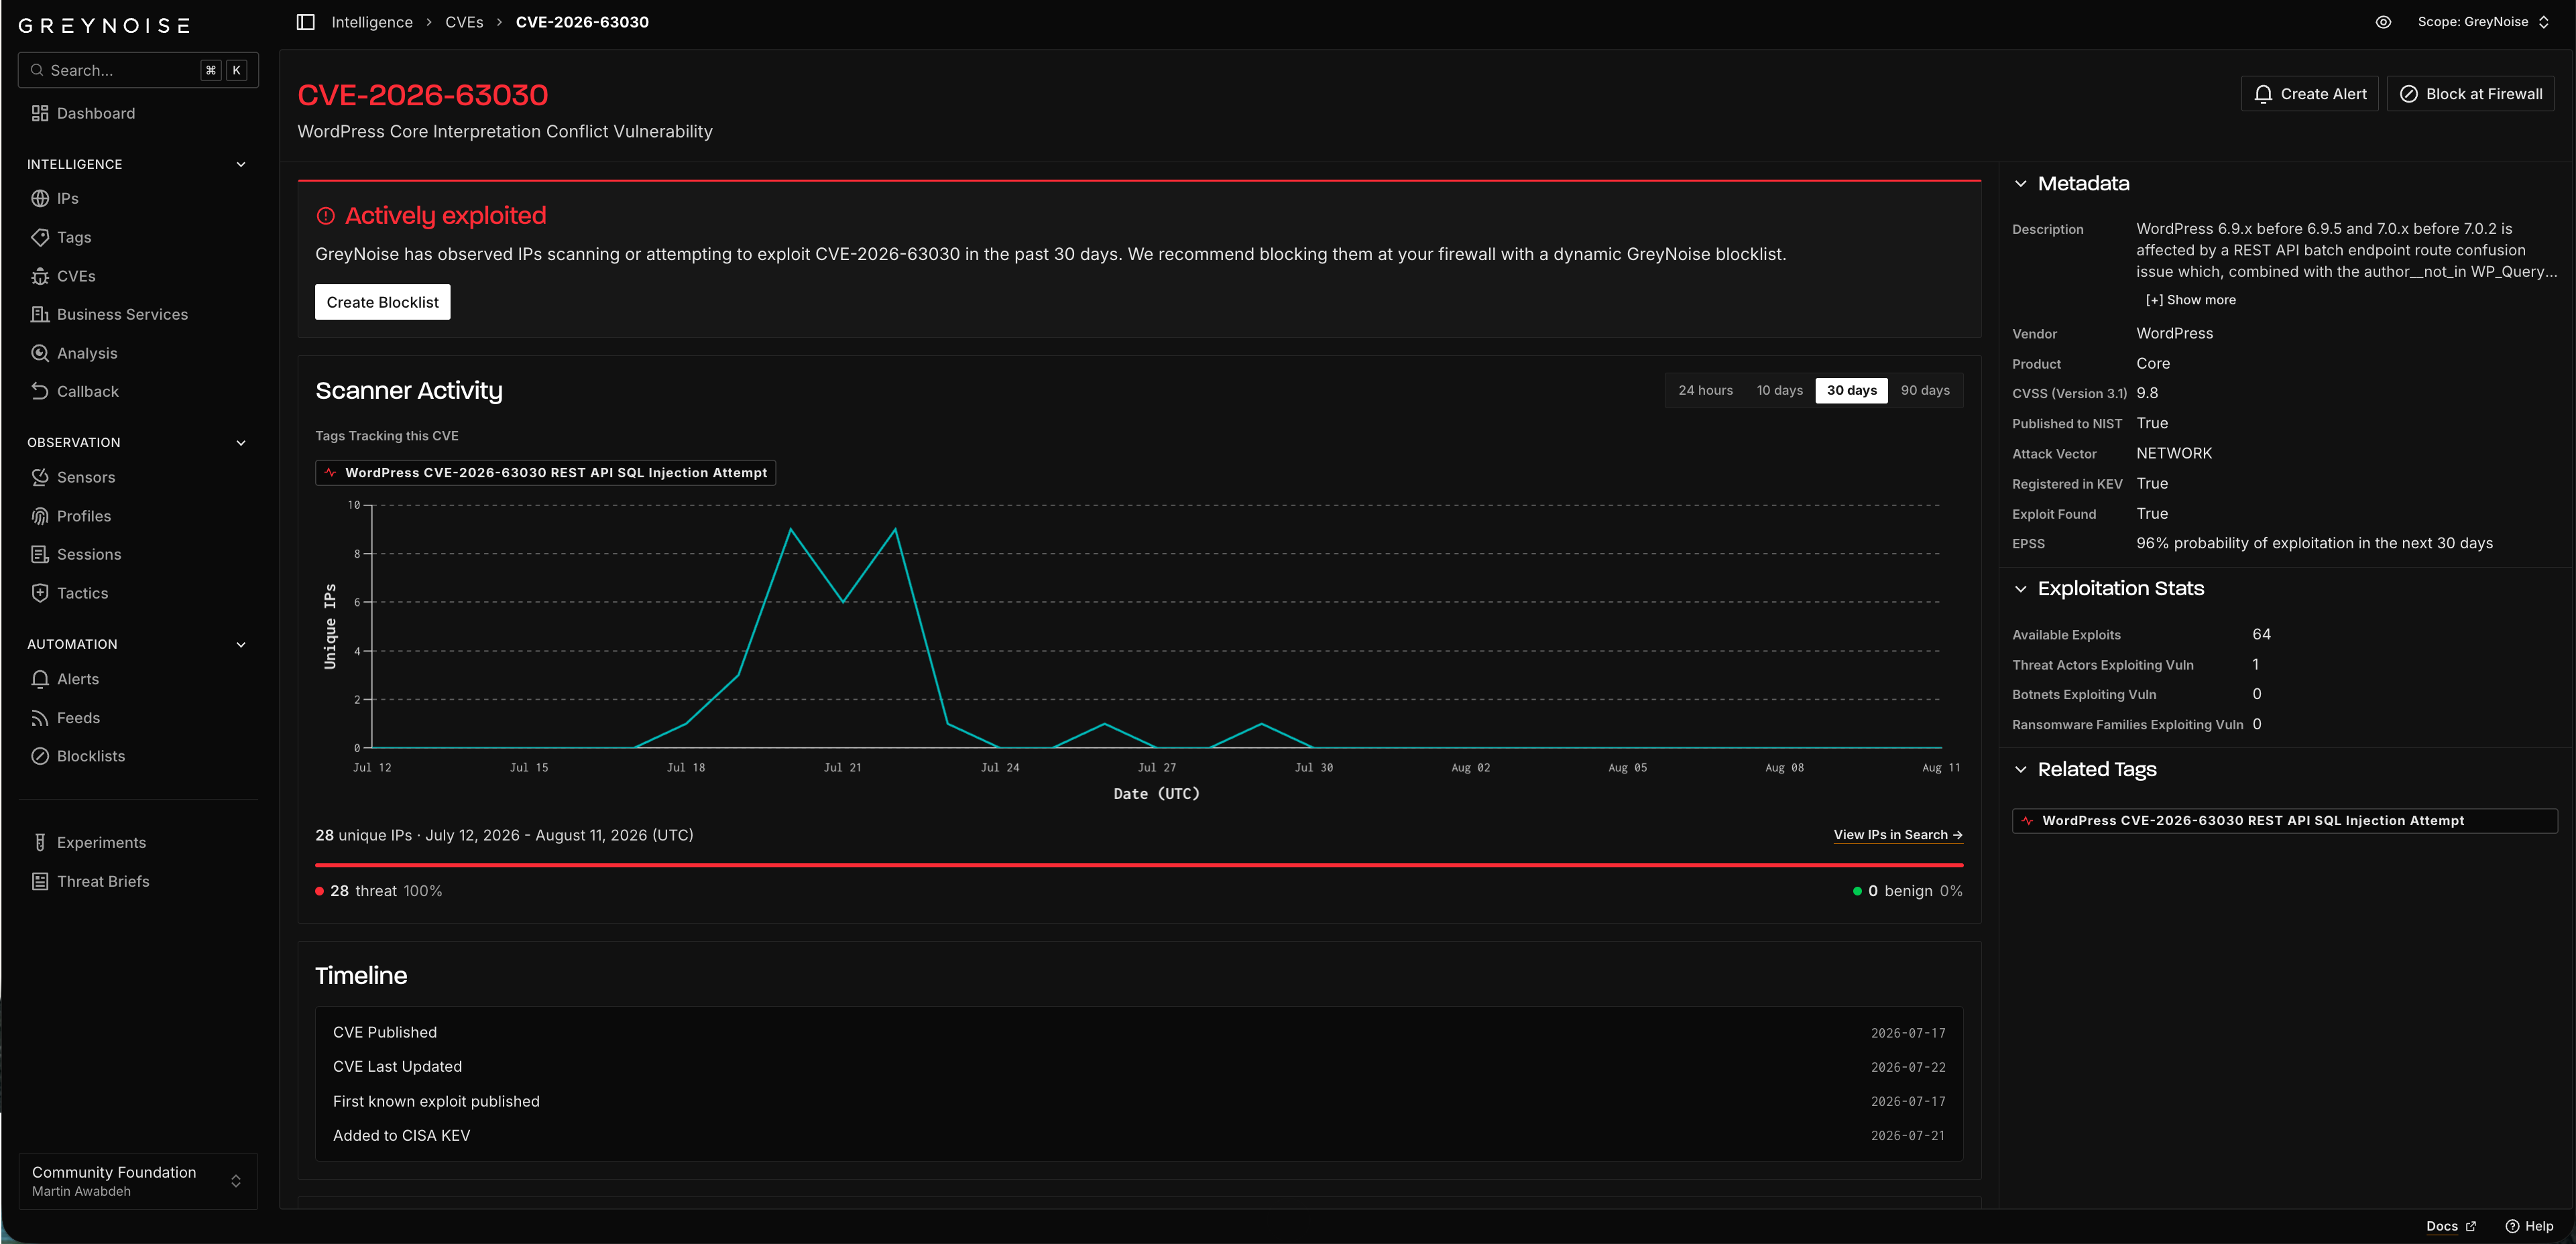Select the 10 days time range
Screen dimensions: 2576x1244
point(1780,390)
